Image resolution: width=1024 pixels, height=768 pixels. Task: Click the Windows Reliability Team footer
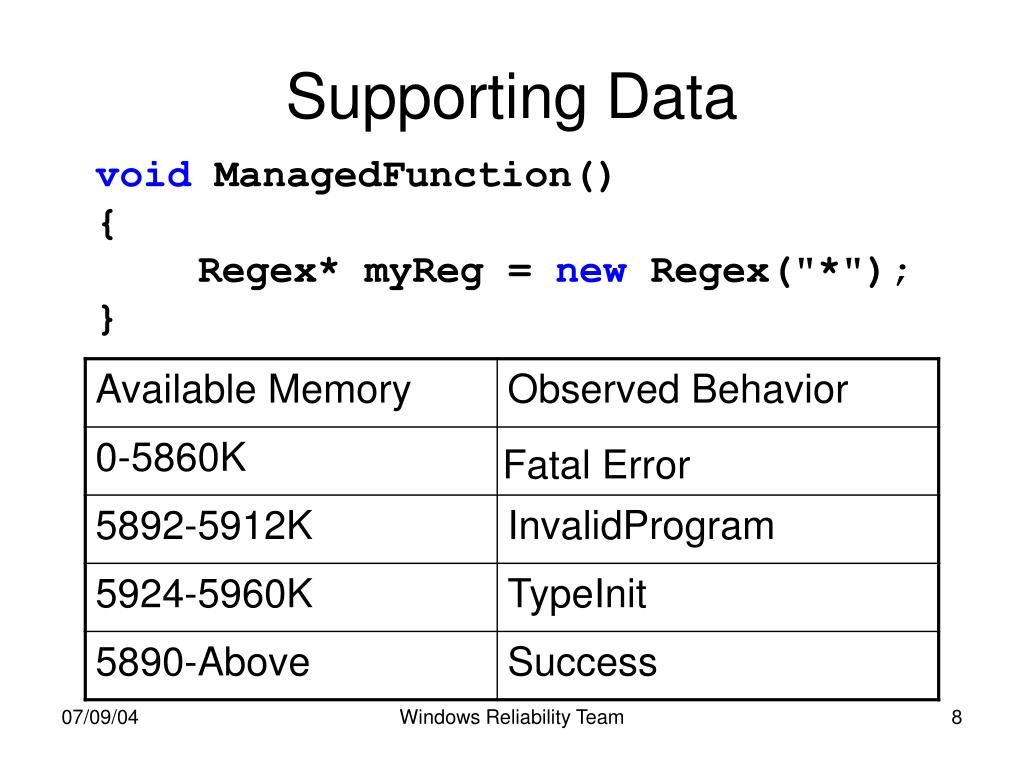point(511,717)
